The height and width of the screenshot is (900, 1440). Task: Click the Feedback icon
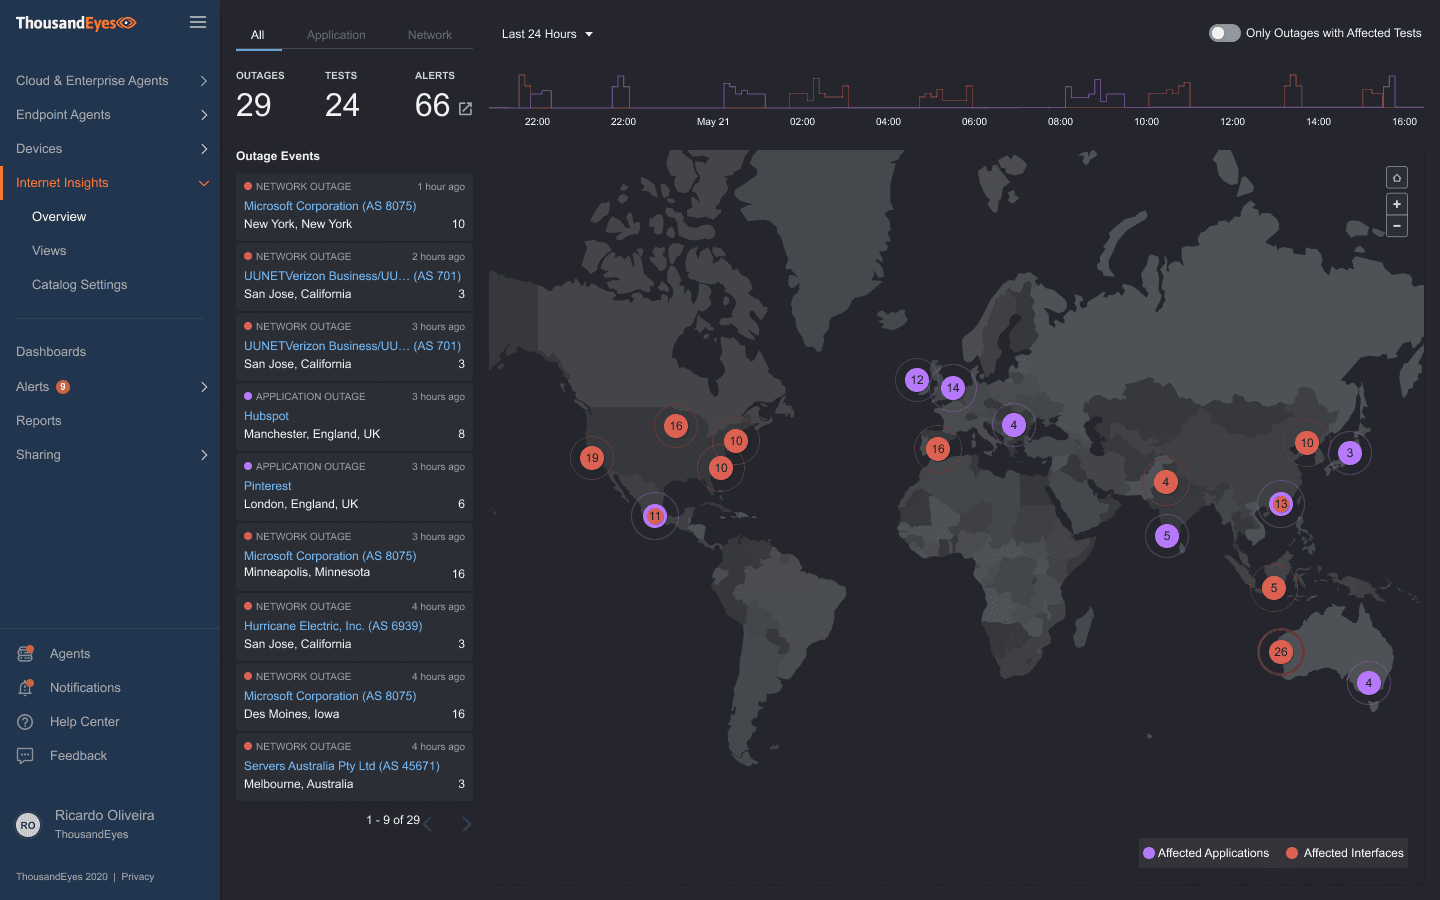click(24, 755)
